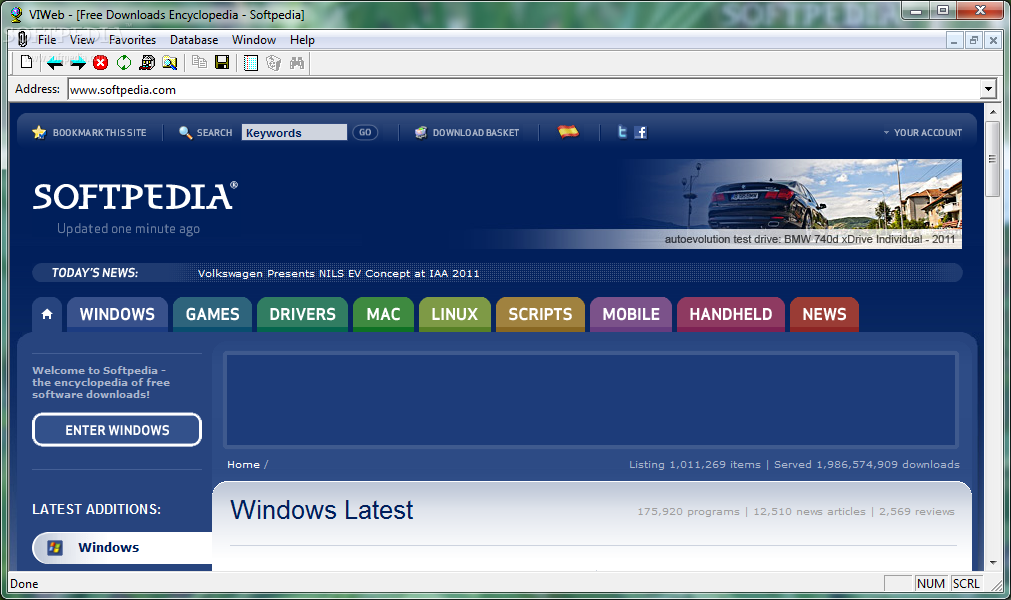
Task: Open the Favorites menu
Action: 132,40
